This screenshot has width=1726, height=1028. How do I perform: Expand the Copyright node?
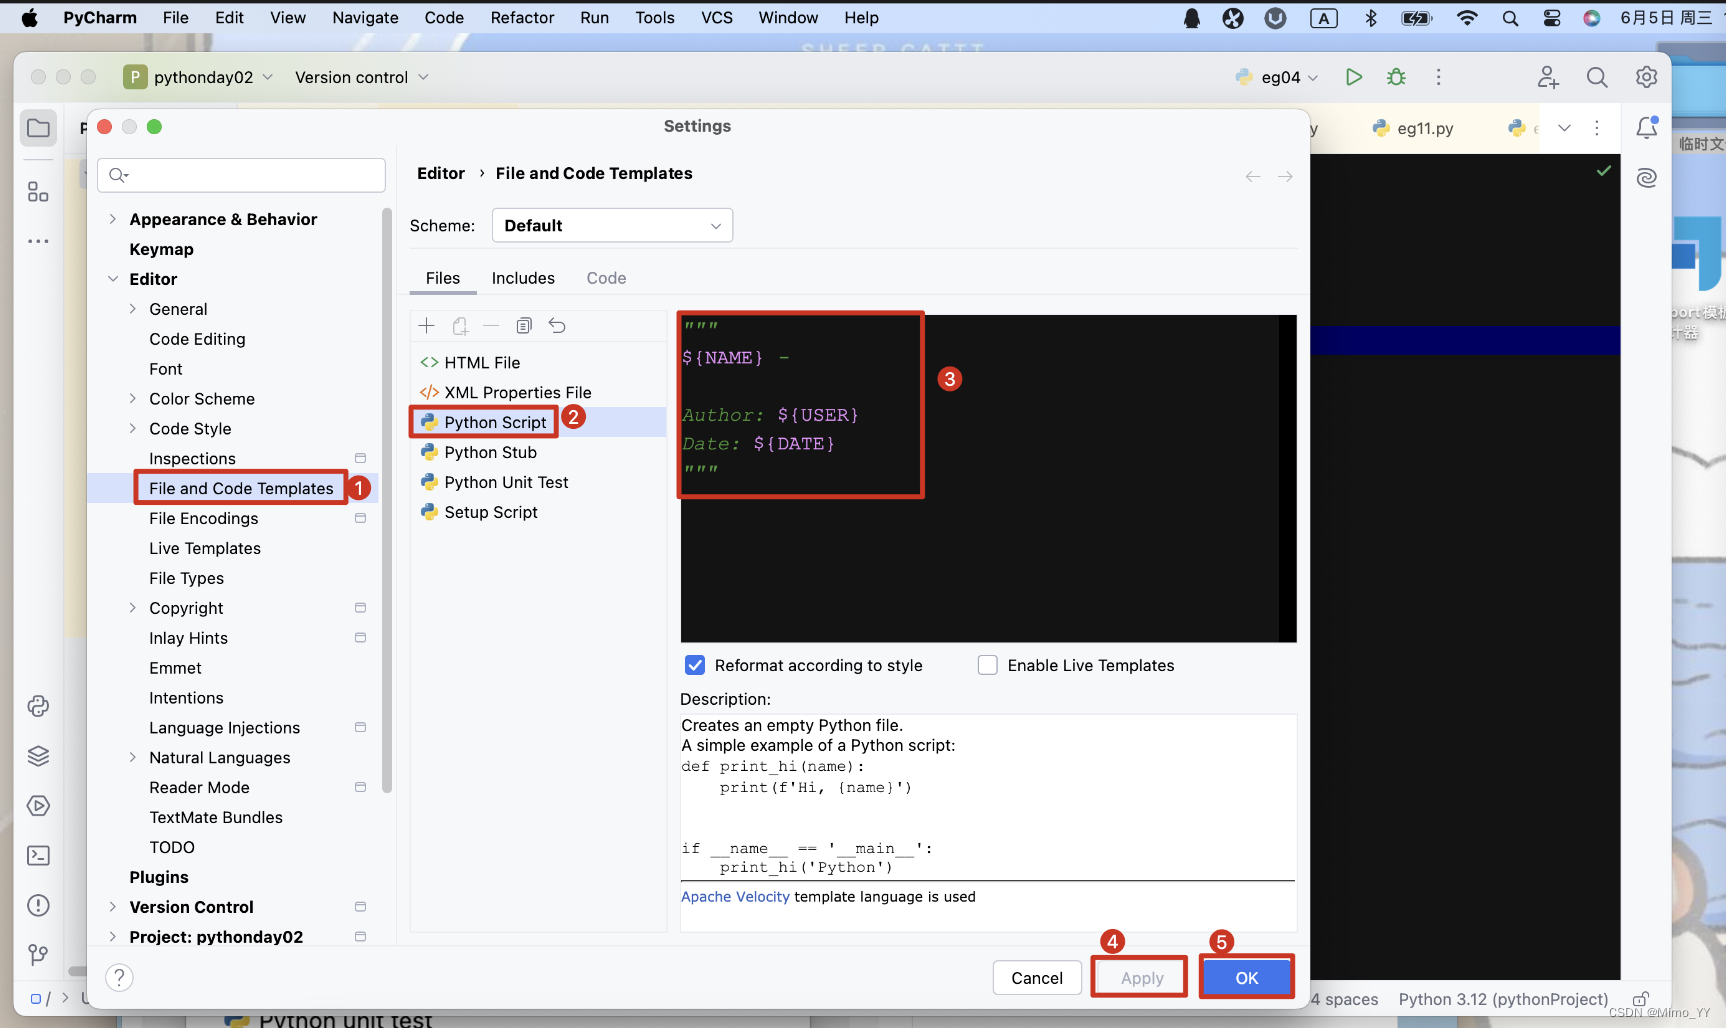coord(133,608)
